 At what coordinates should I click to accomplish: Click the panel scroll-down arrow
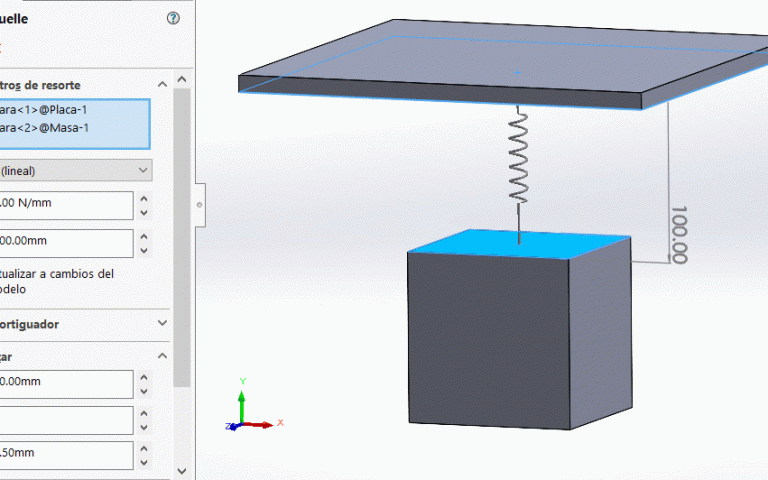coord(182,471)
